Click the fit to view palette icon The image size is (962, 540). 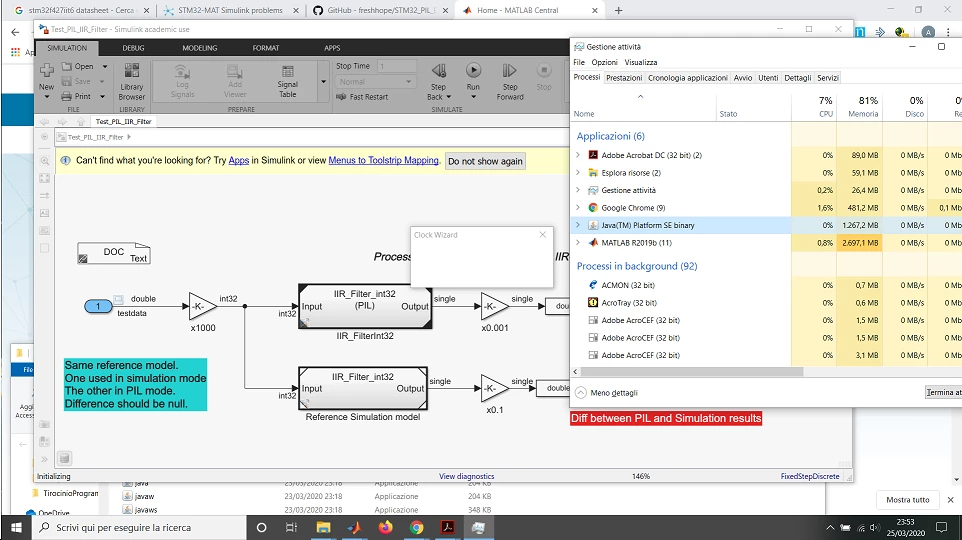coord(44,178)
